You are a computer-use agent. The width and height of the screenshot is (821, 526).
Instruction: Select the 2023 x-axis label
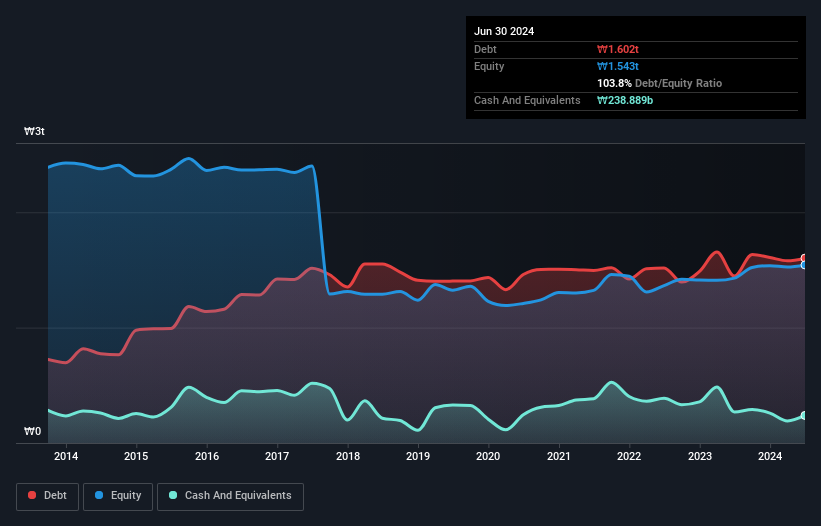(x=700, y=456)
